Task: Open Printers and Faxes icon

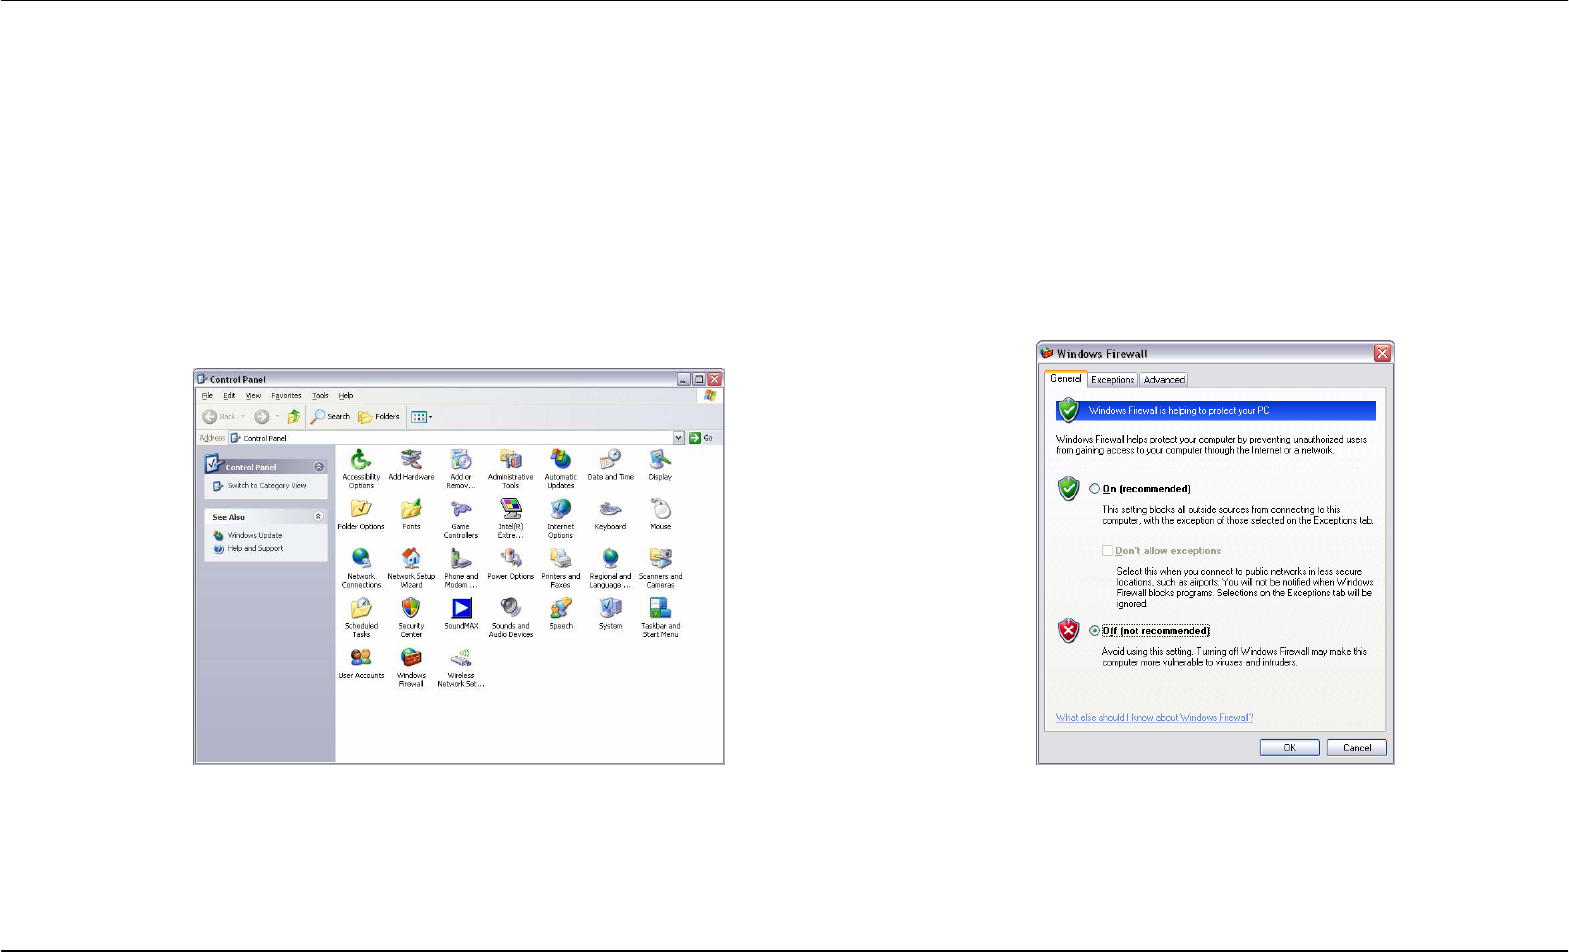Action: (561, 558)
